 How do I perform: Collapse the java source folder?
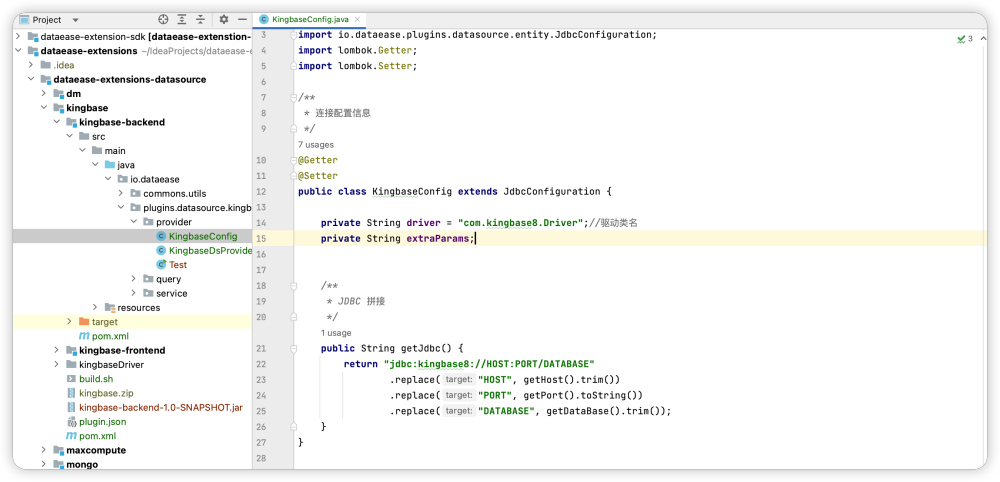pyautogui.click(x=94, y=164)
